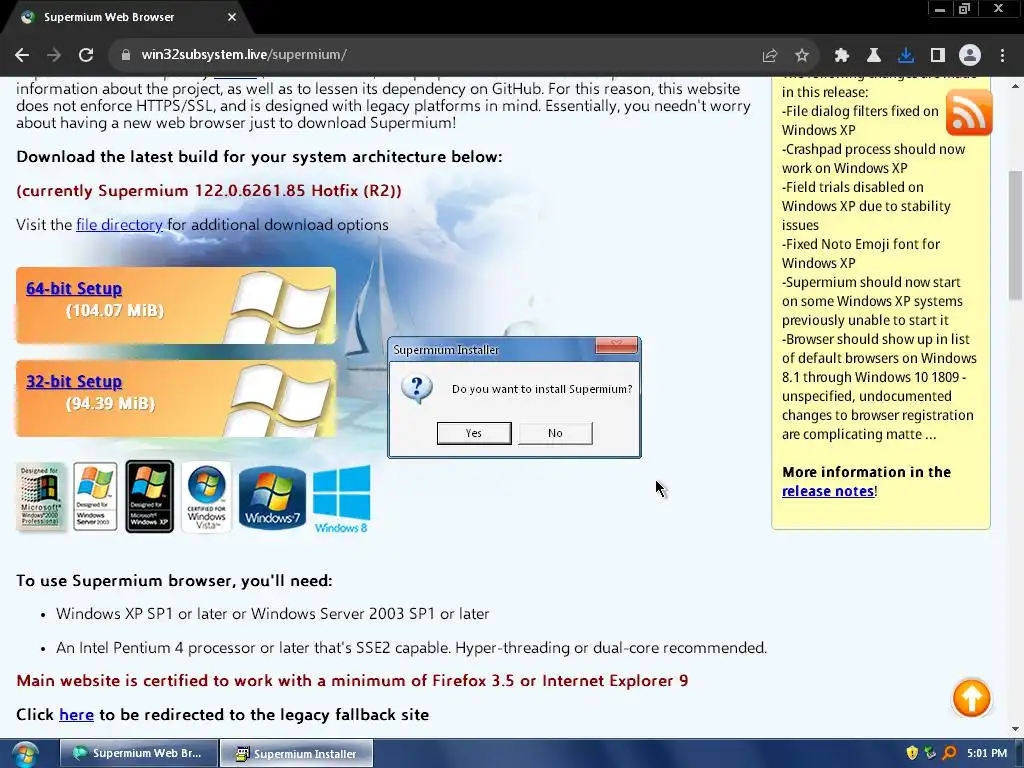Image resolution: width=1024 pixels, height=768 pixels.
Task: Click Yes to install Supermium
Action: pos(474,433)
